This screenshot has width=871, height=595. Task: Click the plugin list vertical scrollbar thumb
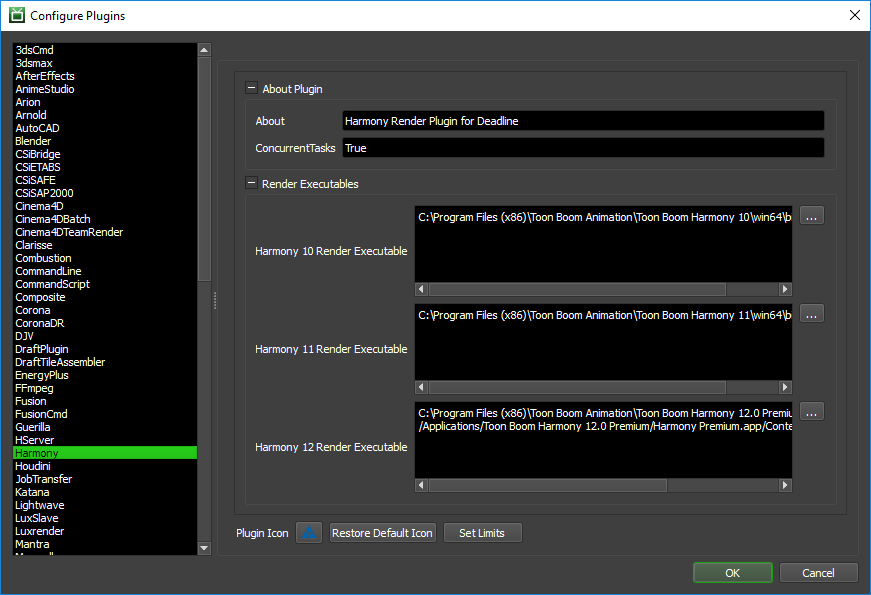(x=204, y=169)
